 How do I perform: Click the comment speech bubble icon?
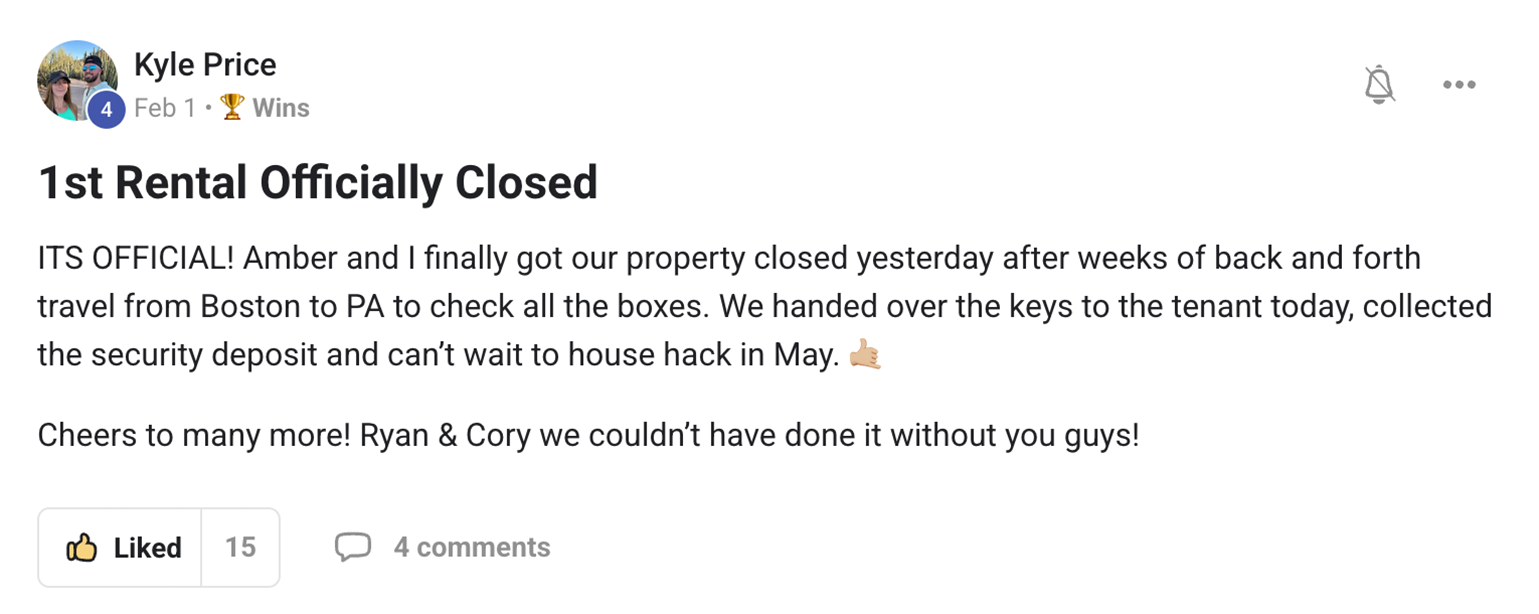[352, 547]
